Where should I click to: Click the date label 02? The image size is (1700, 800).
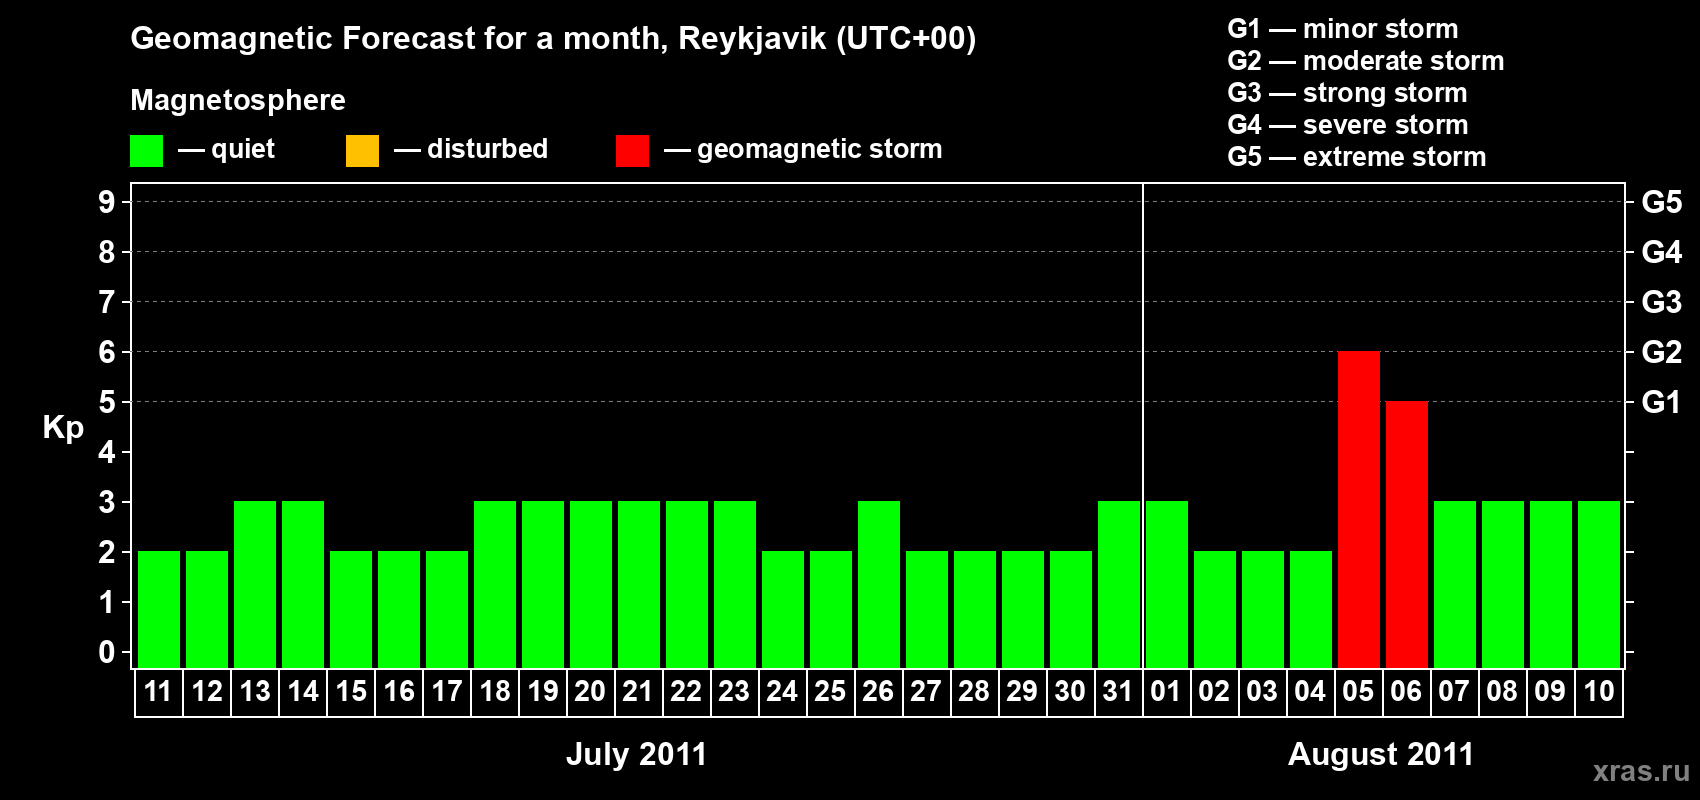[1215, 692]
